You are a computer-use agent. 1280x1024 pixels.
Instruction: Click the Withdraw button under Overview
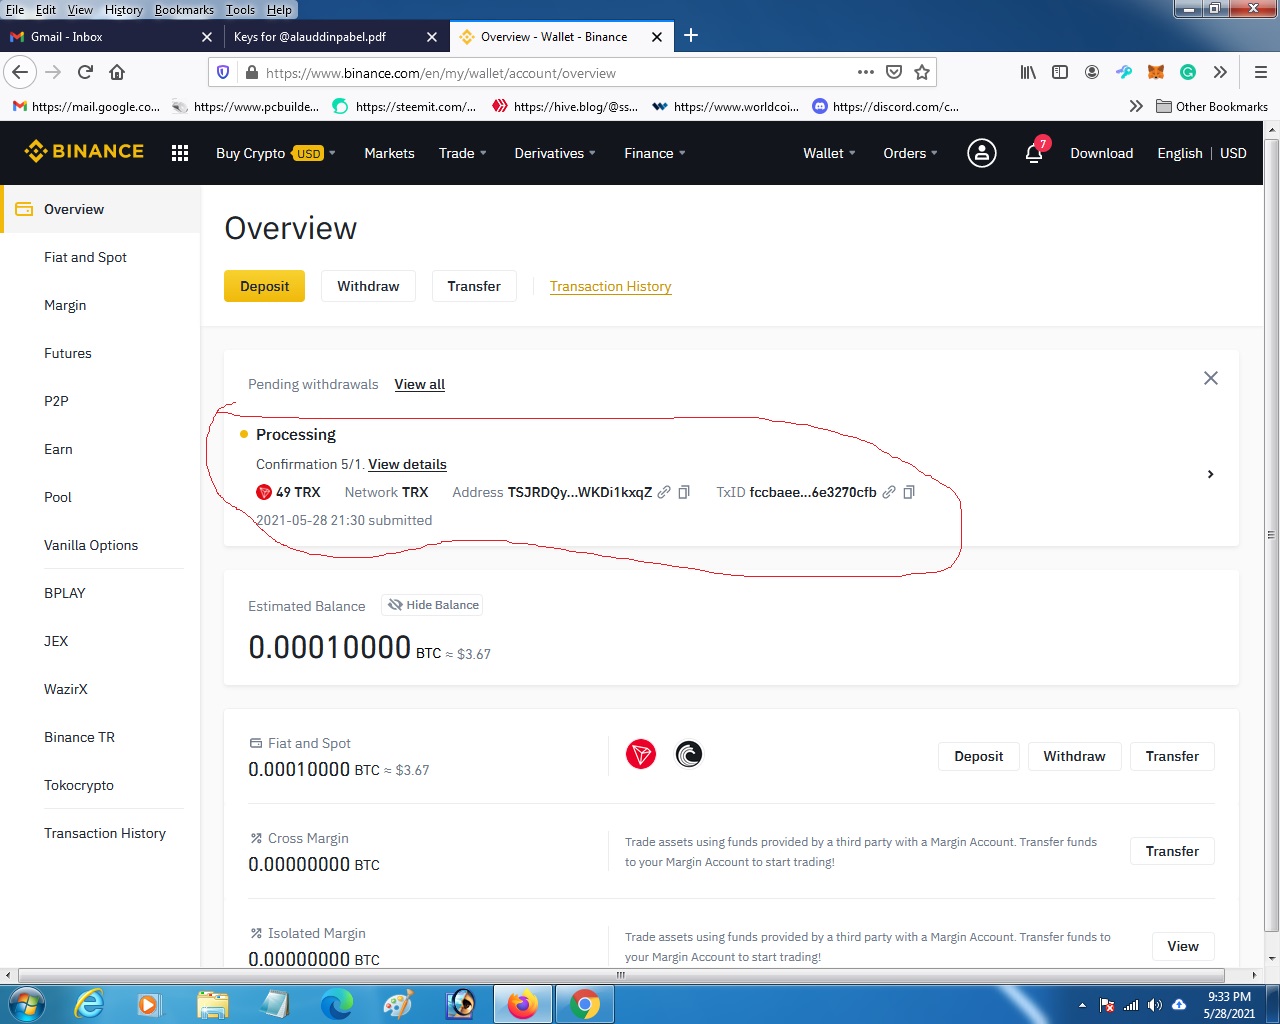368,286
